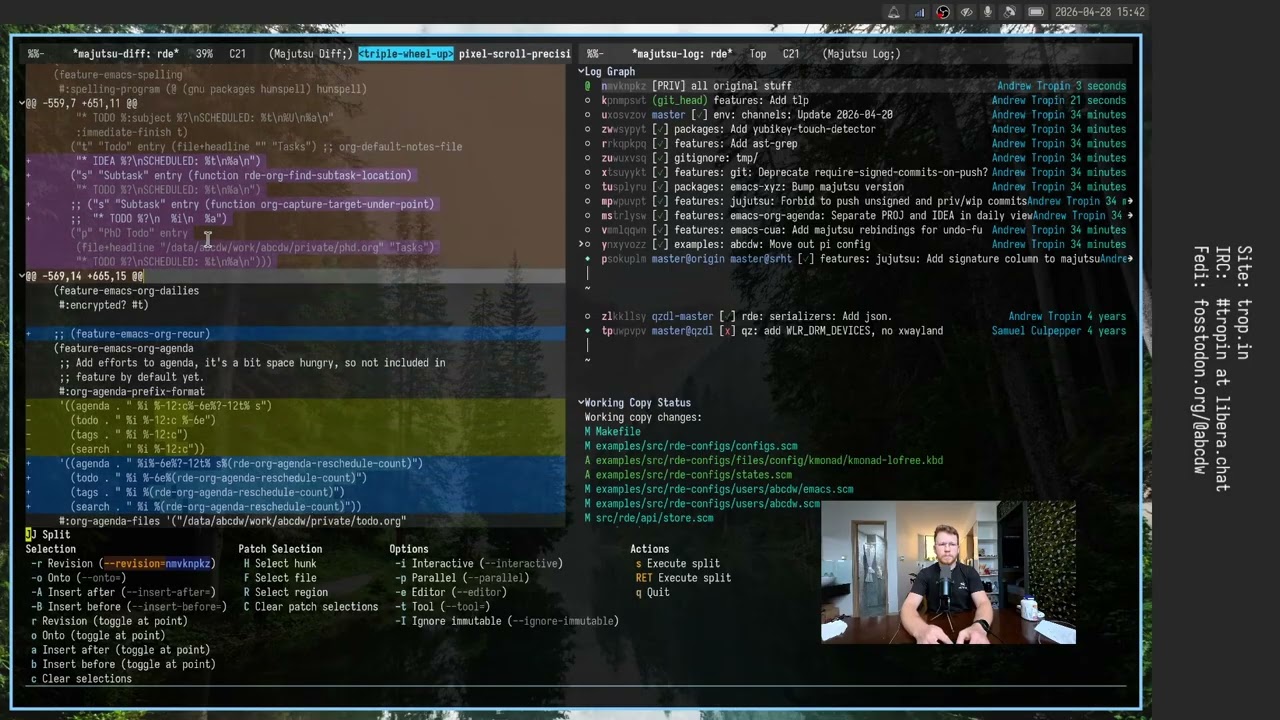Open examples/src/rde-configs/states.scm

click(x=694, y=475)
